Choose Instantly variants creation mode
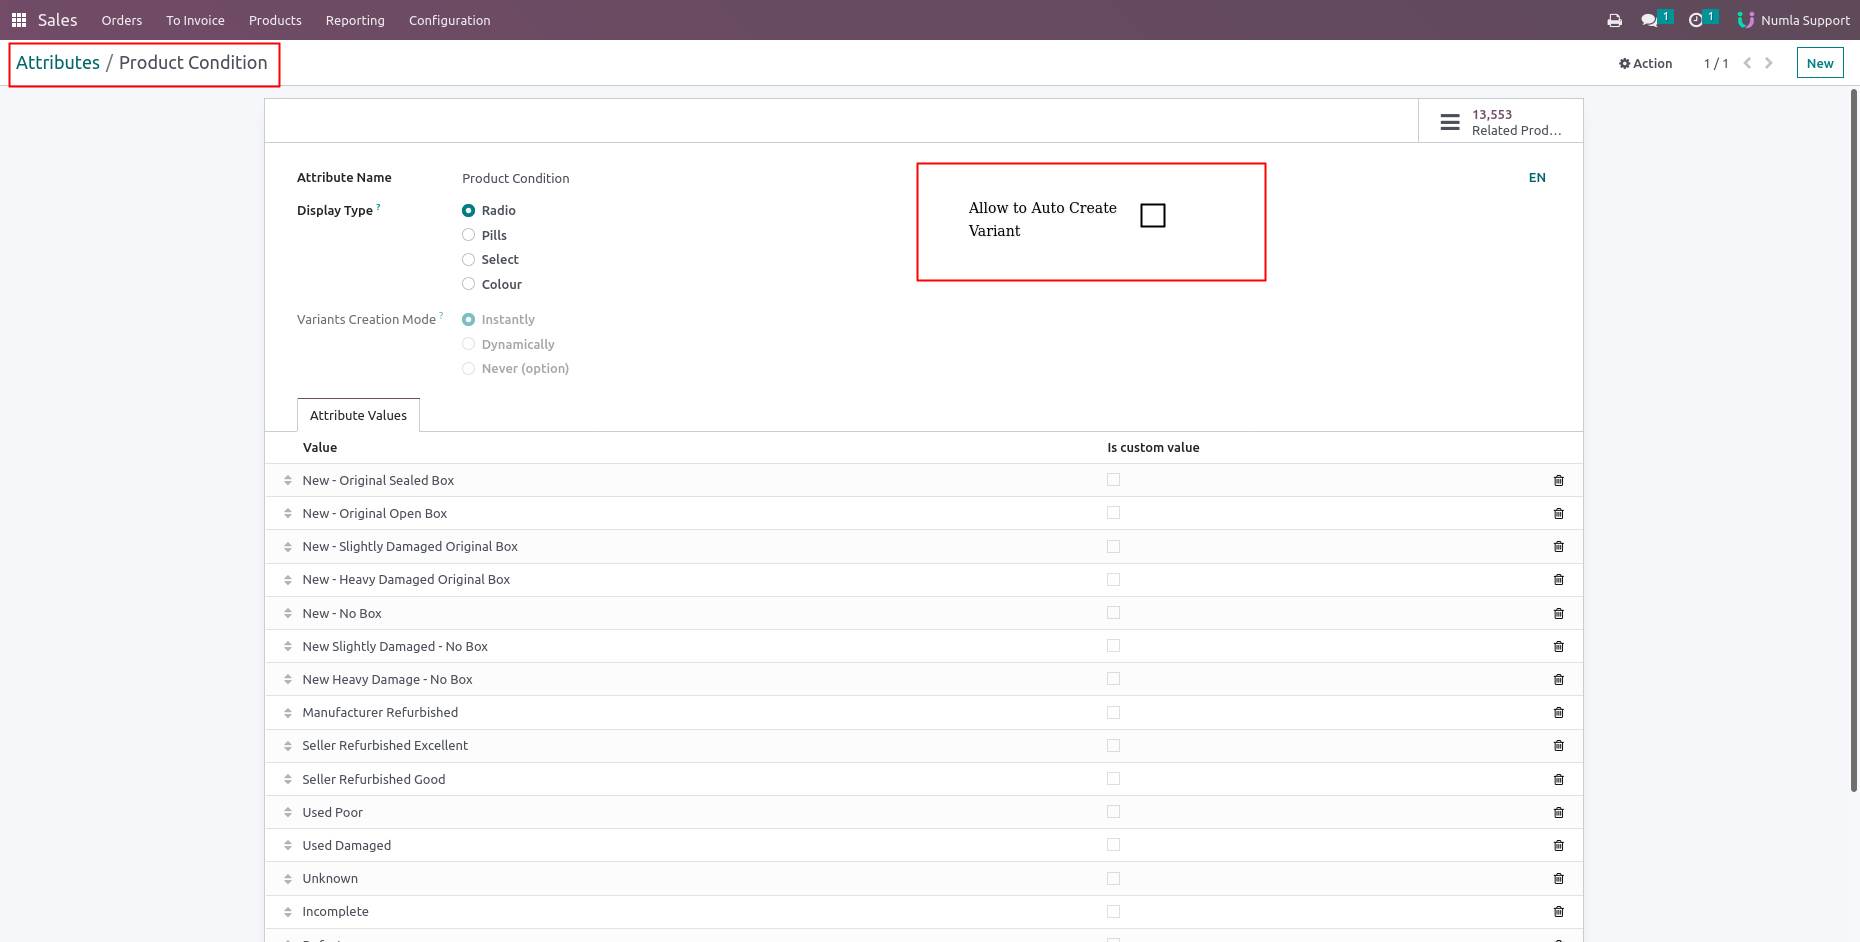1860x942 pixels. pos(468,320)
